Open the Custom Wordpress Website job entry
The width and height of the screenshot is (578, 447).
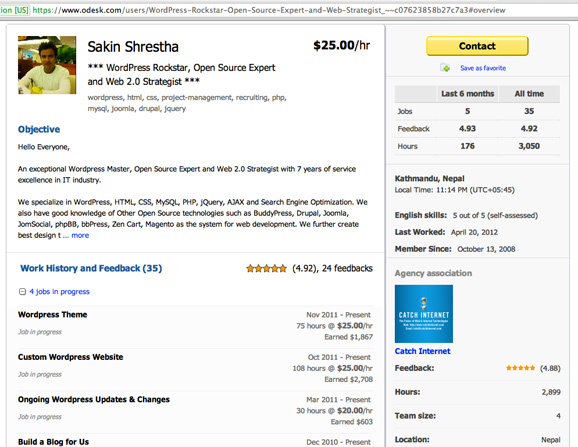coord(70,357)
